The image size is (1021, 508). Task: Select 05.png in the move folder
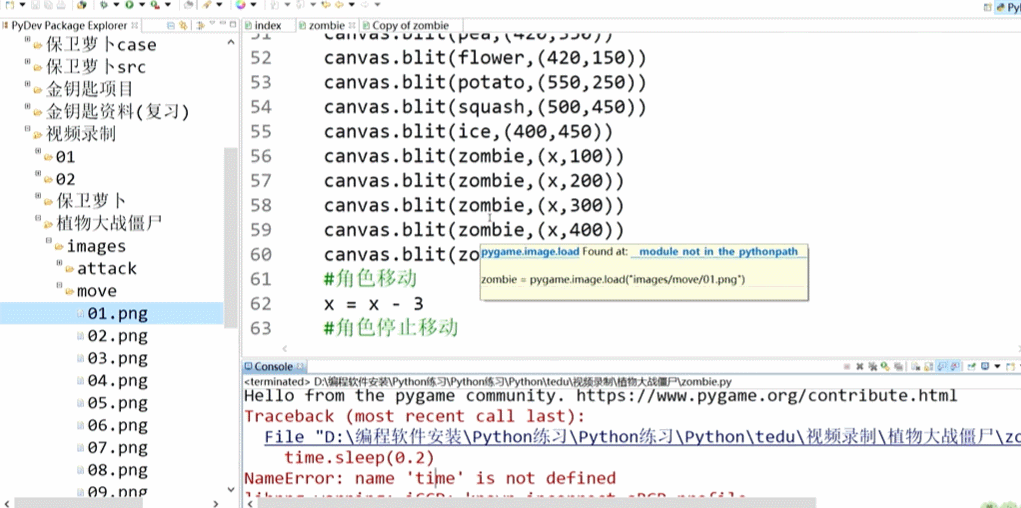(x=117, y=403)
